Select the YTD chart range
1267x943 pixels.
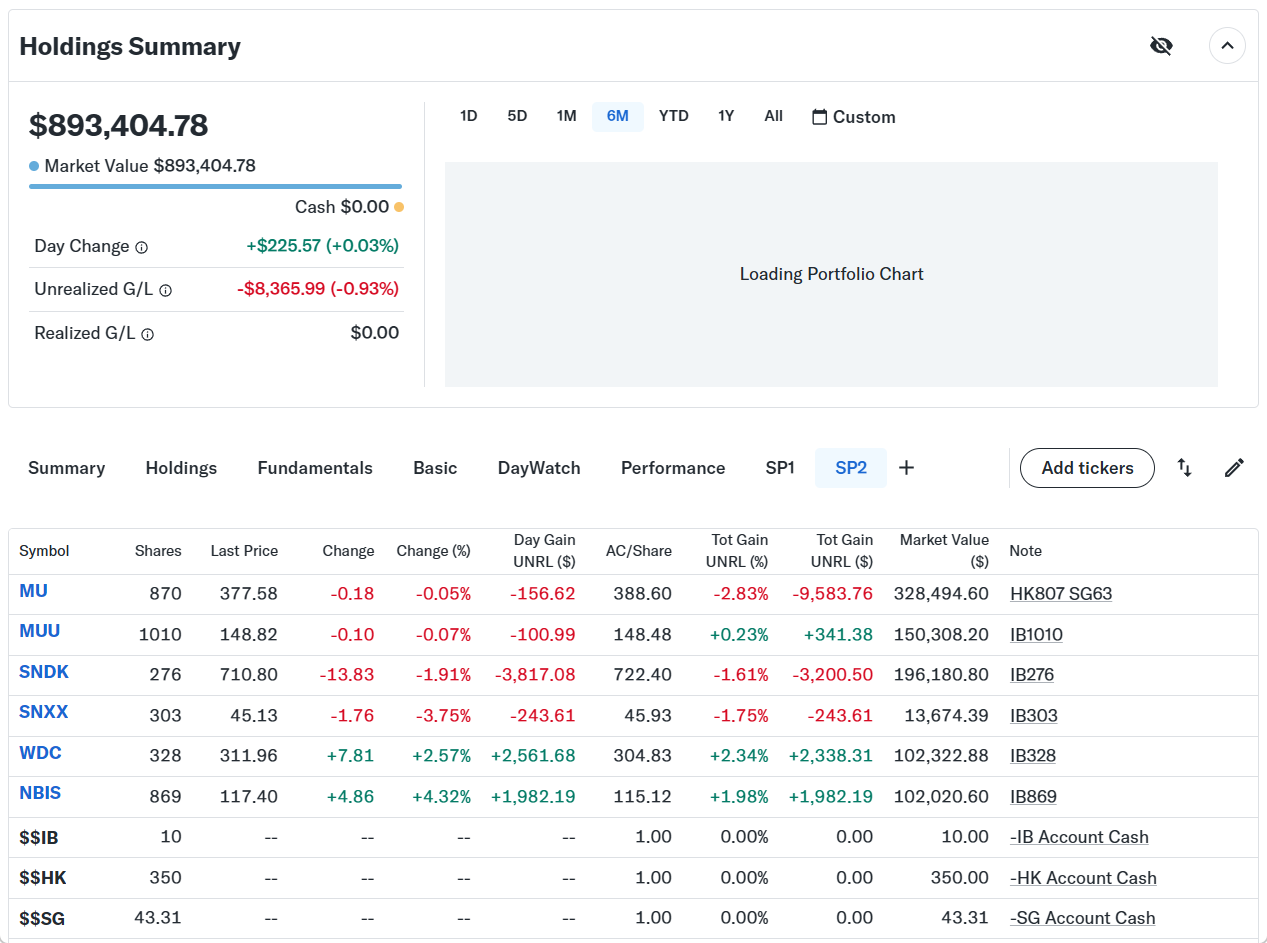click(673, 116)
